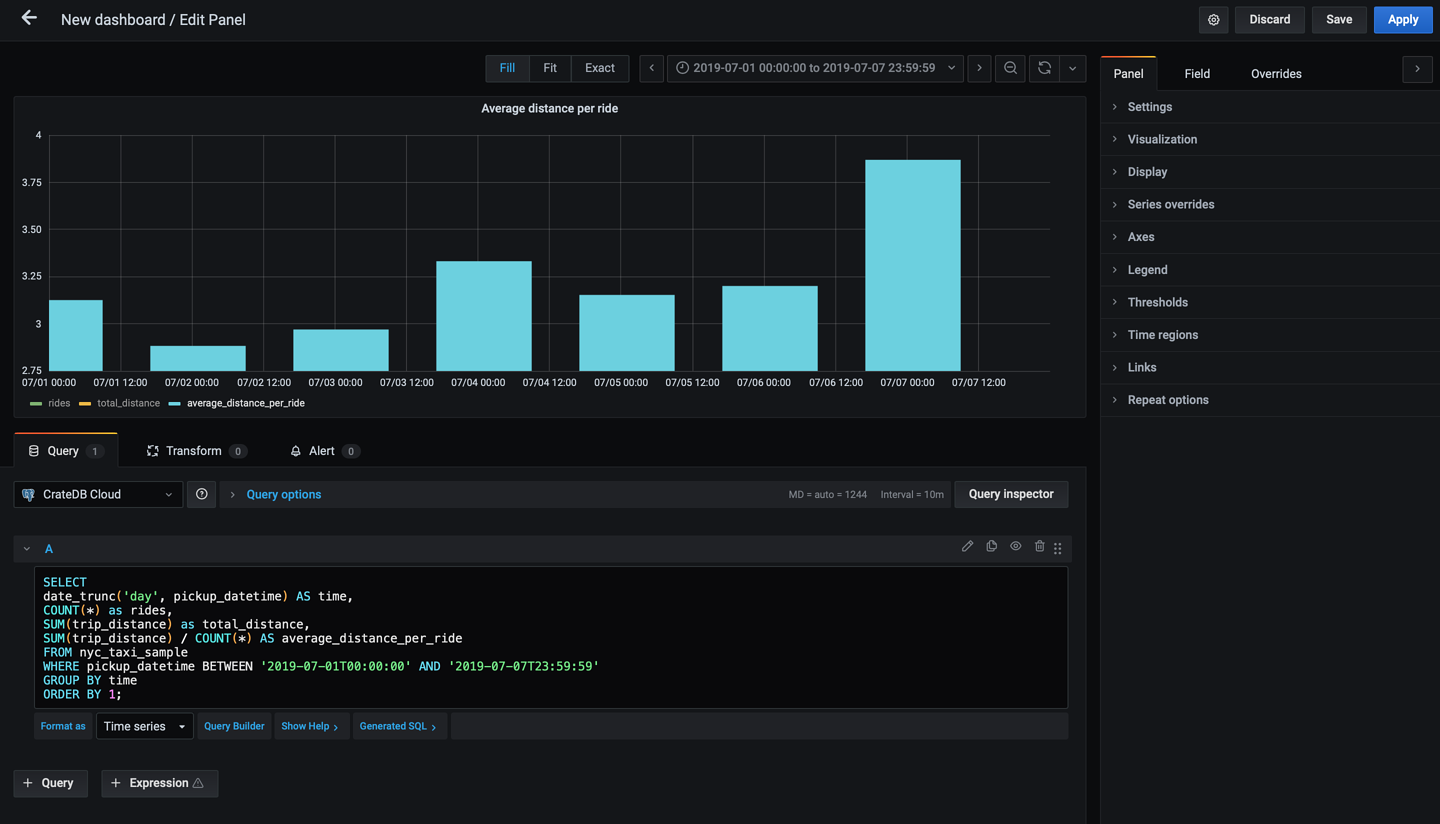Expand the Repeat options section

tap(1270, 400)
